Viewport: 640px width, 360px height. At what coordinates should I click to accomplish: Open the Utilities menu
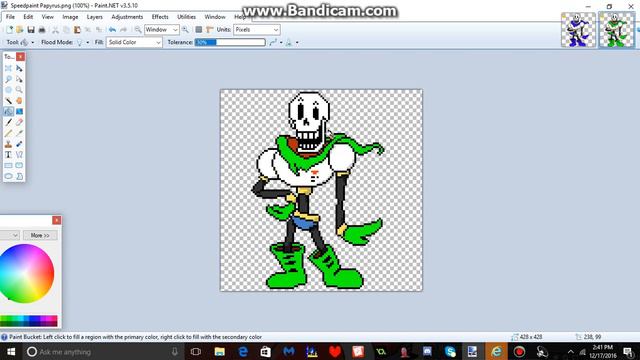187,17
